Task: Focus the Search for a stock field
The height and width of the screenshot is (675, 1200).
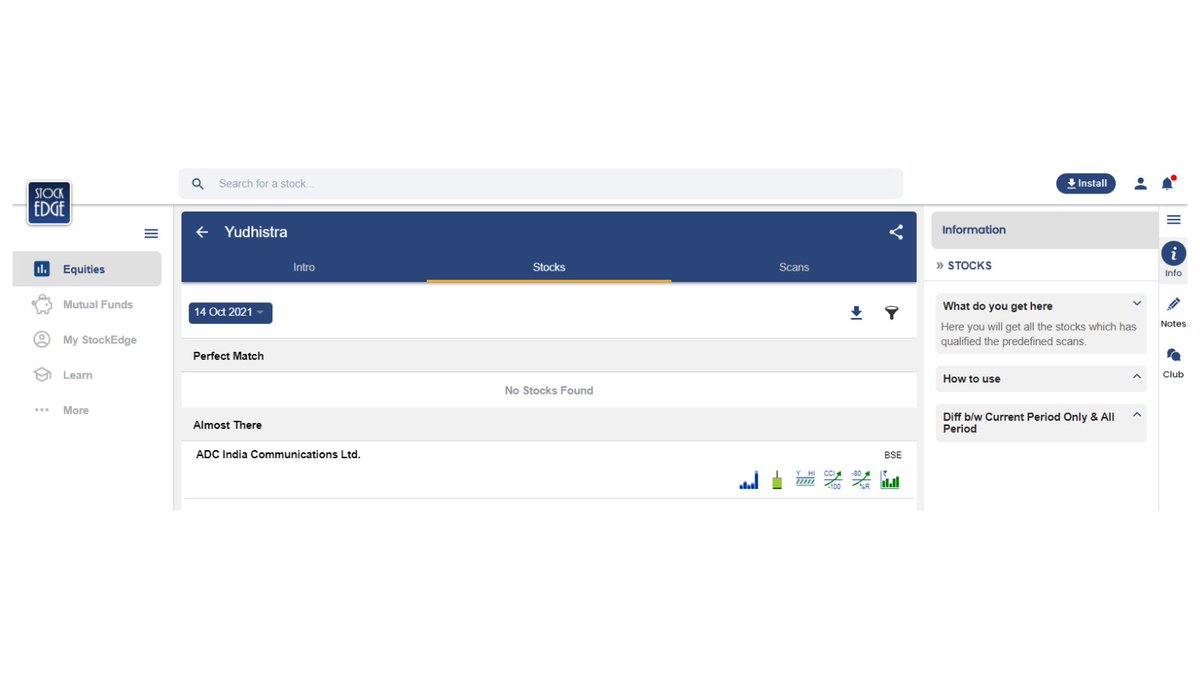Action: coord(541,183)
